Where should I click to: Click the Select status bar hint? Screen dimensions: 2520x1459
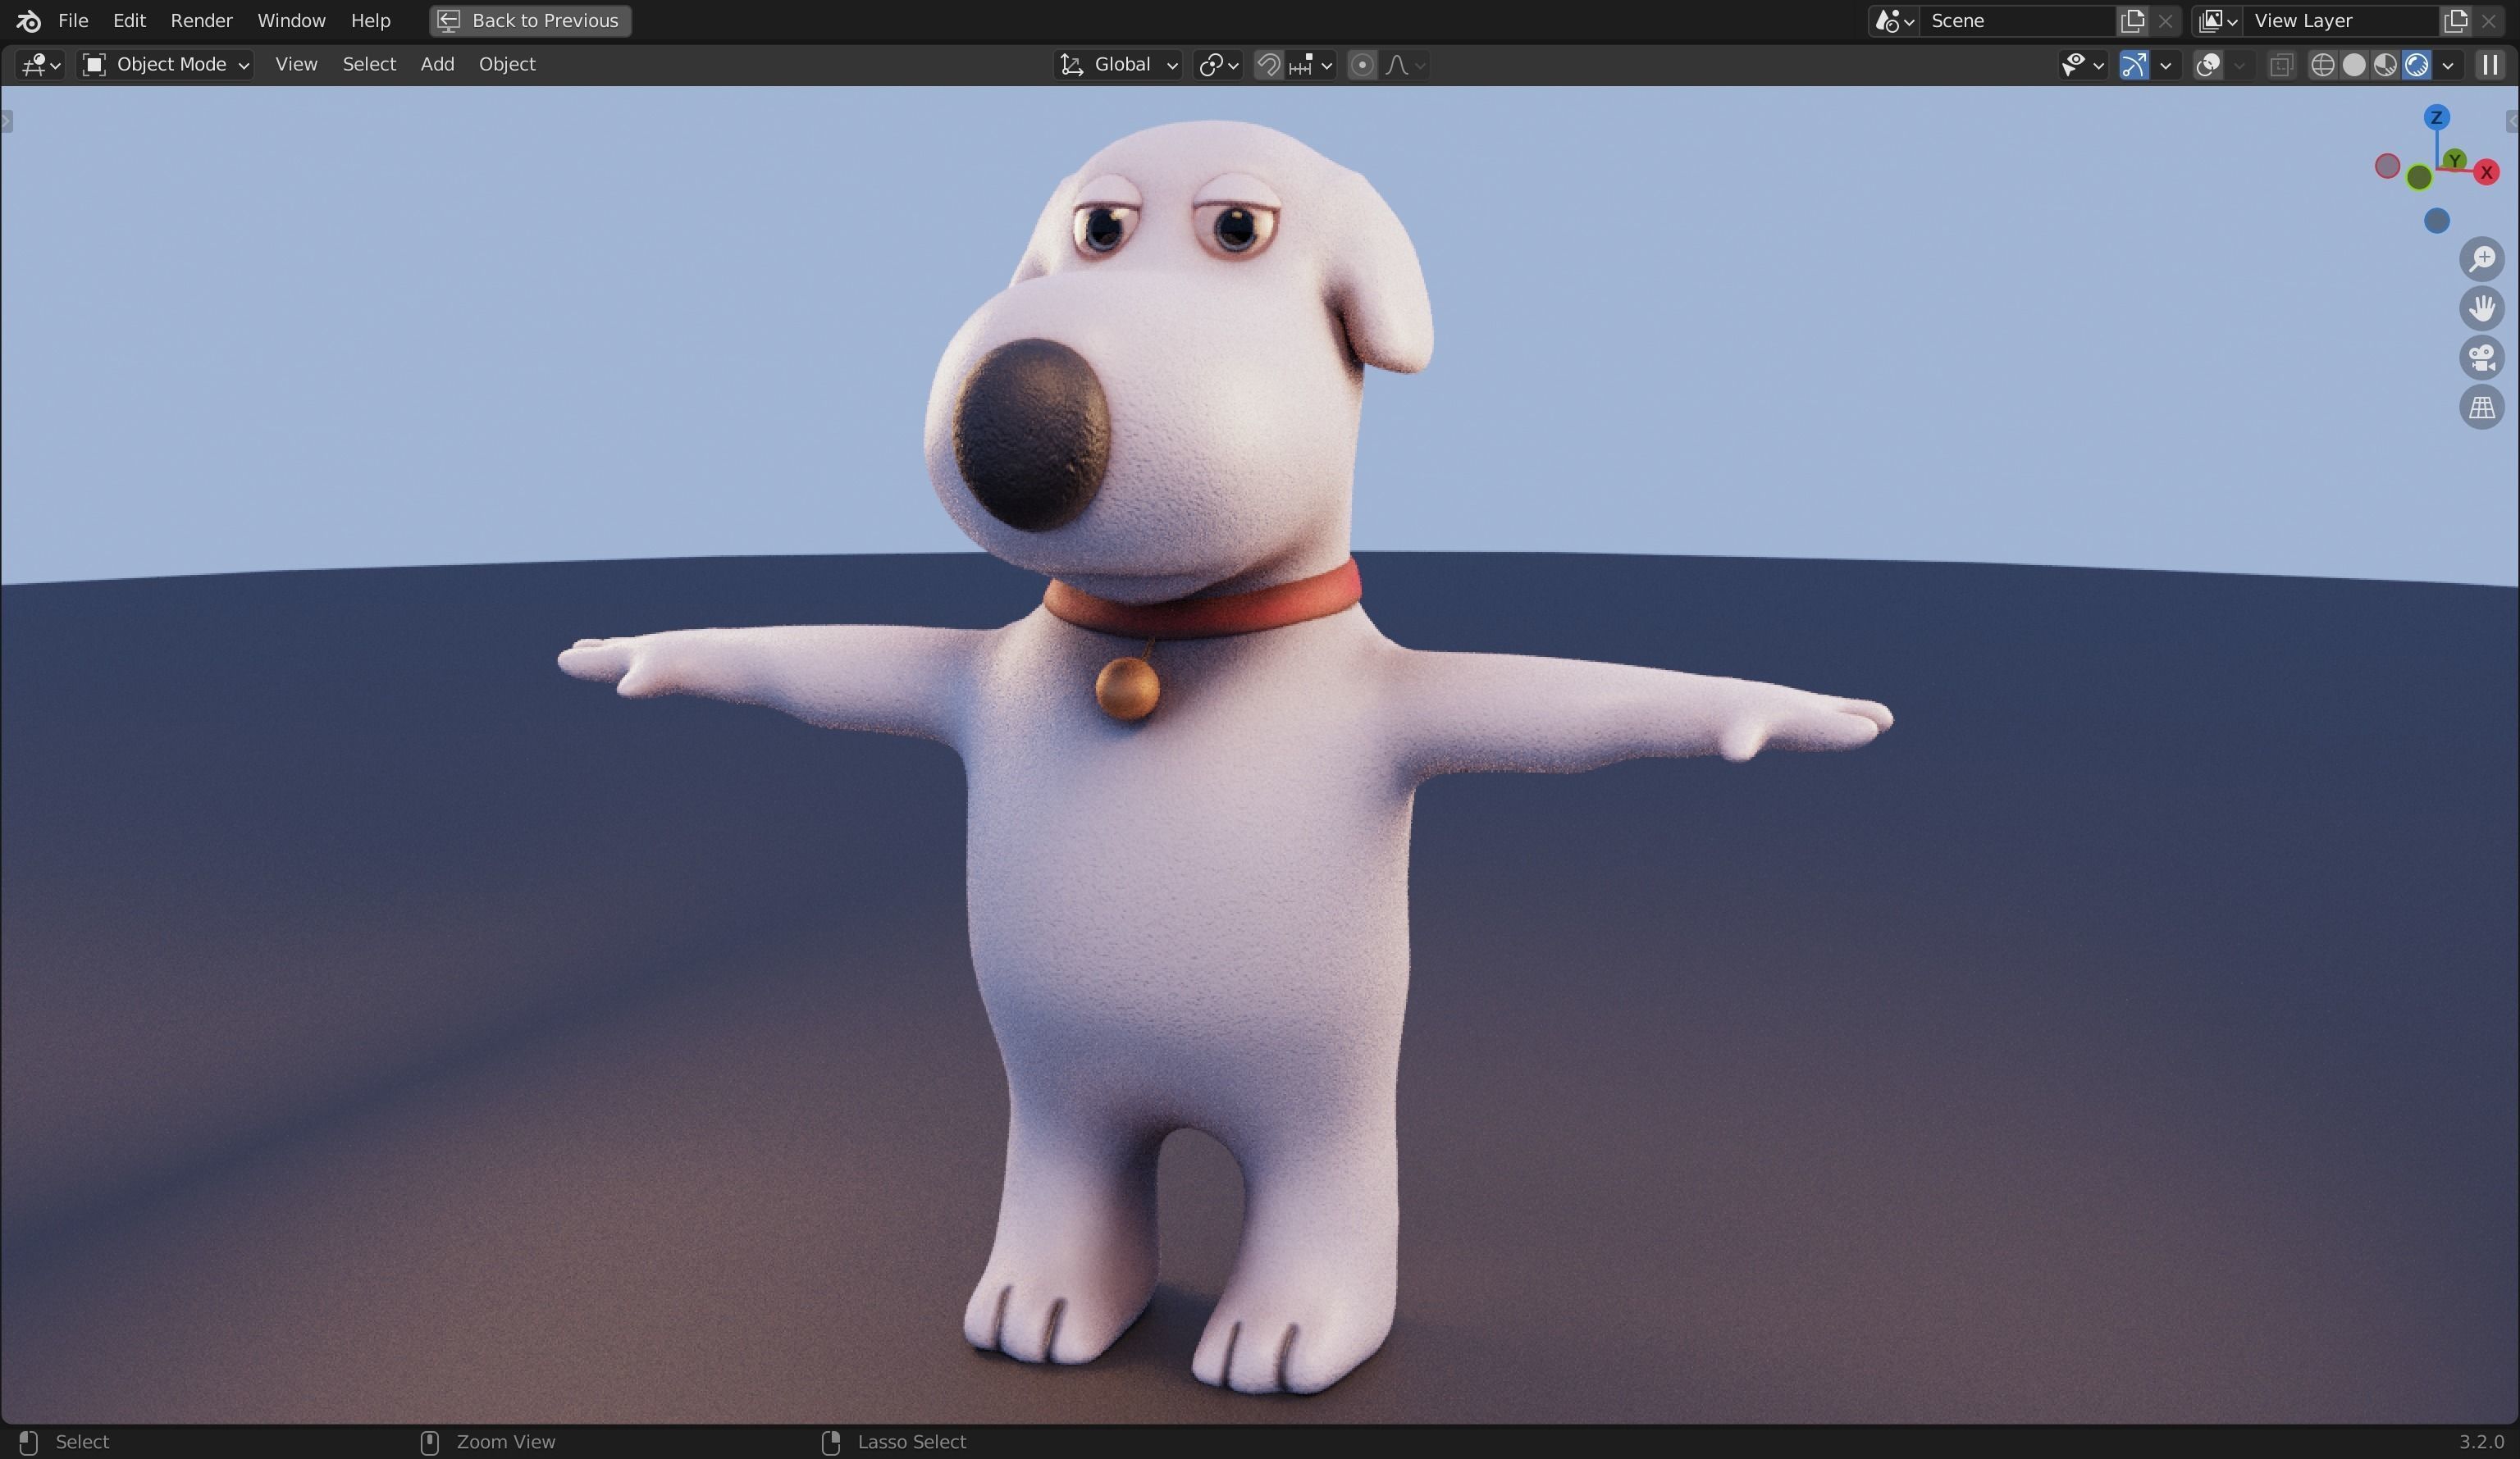[x=82, y=1441]
